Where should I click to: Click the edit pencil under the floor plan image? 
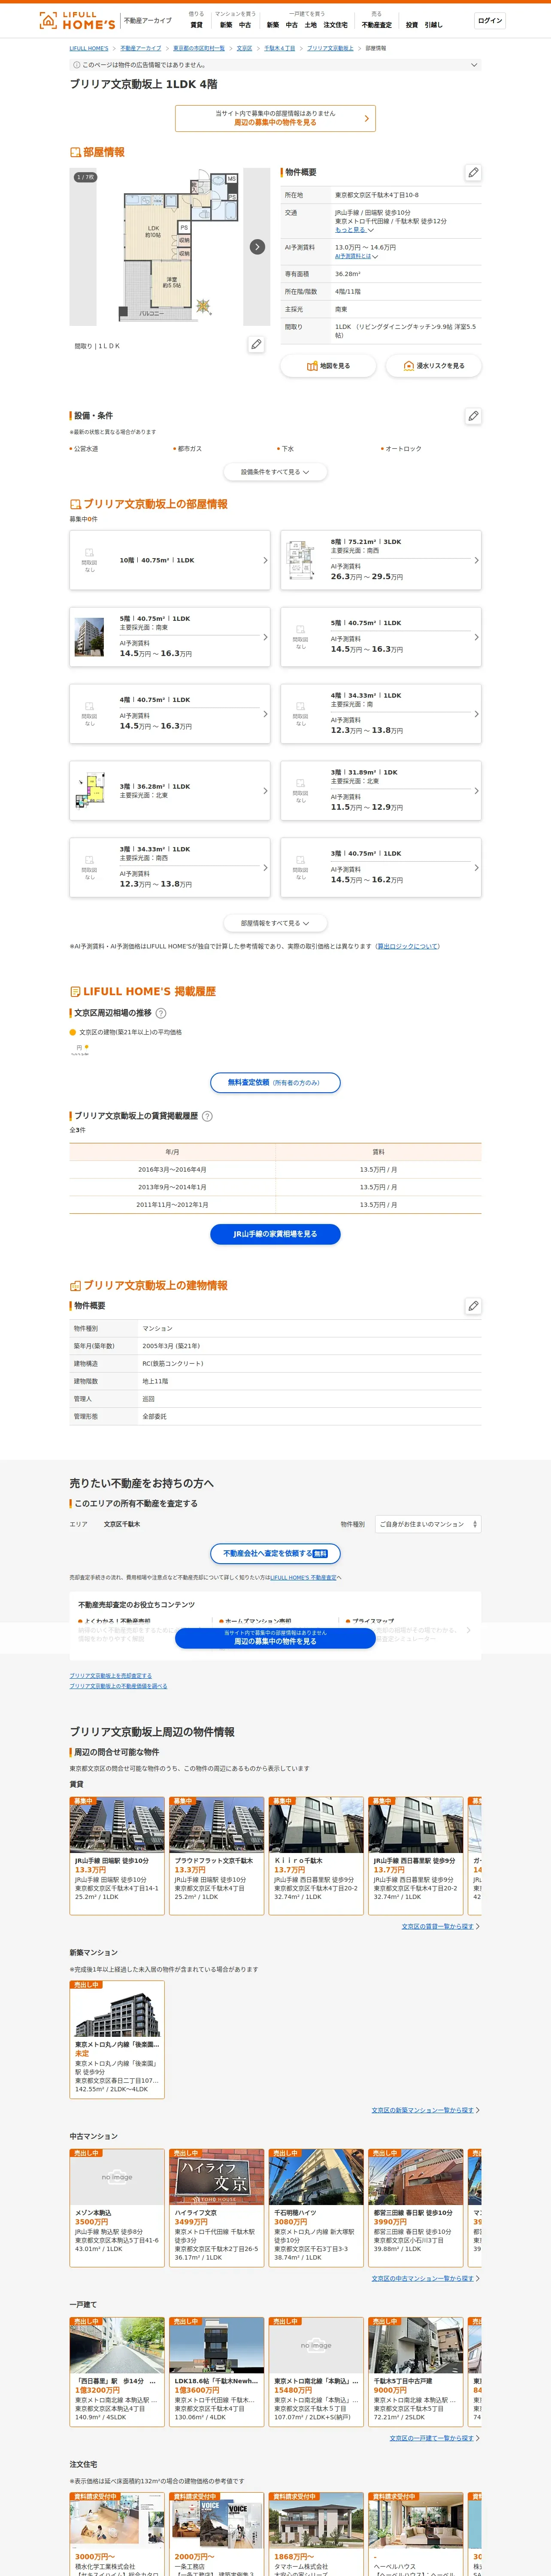point(256,344)
